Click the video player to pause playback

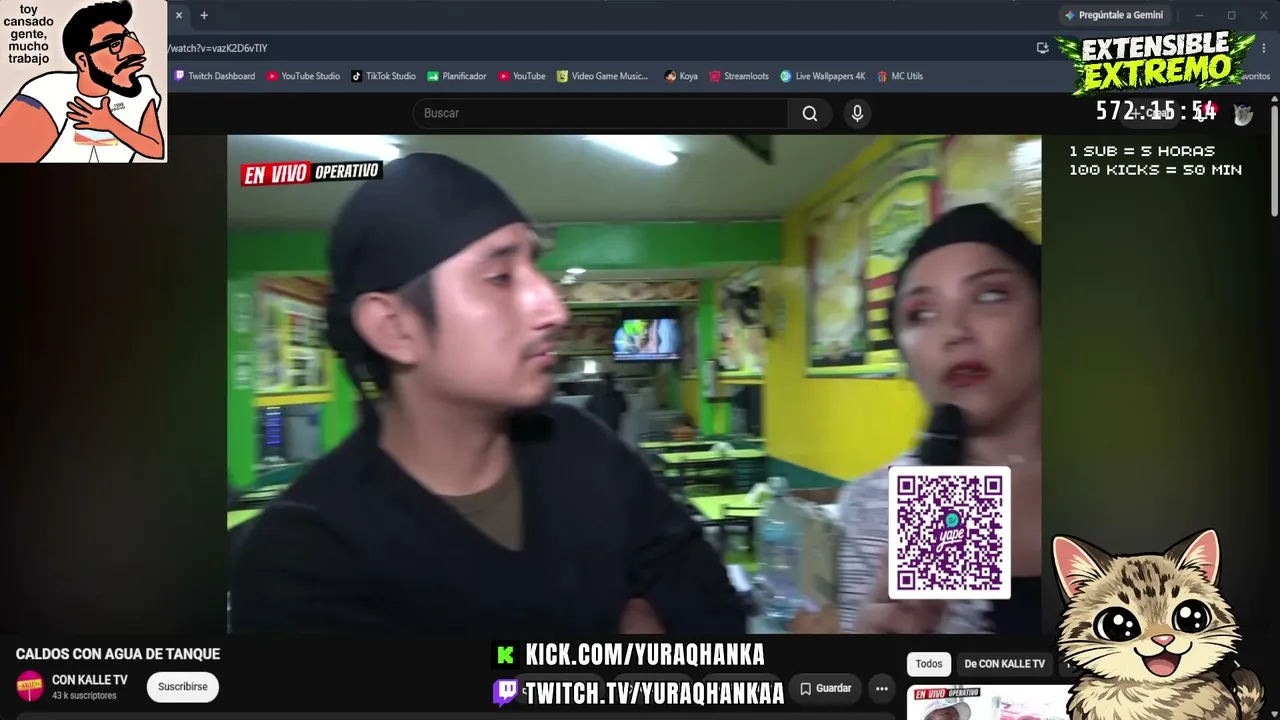634,384
